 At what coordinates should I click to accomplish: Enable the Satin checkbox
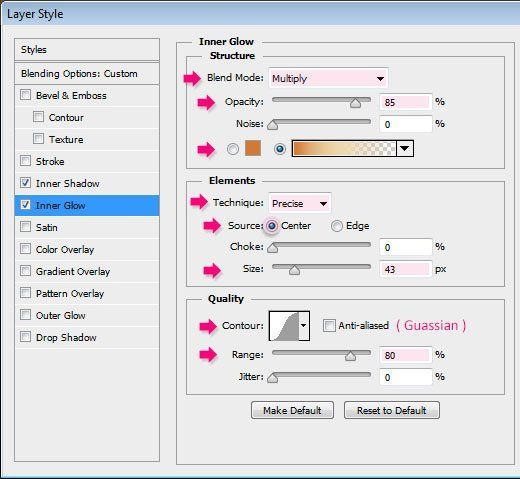(x=26, y=227)
